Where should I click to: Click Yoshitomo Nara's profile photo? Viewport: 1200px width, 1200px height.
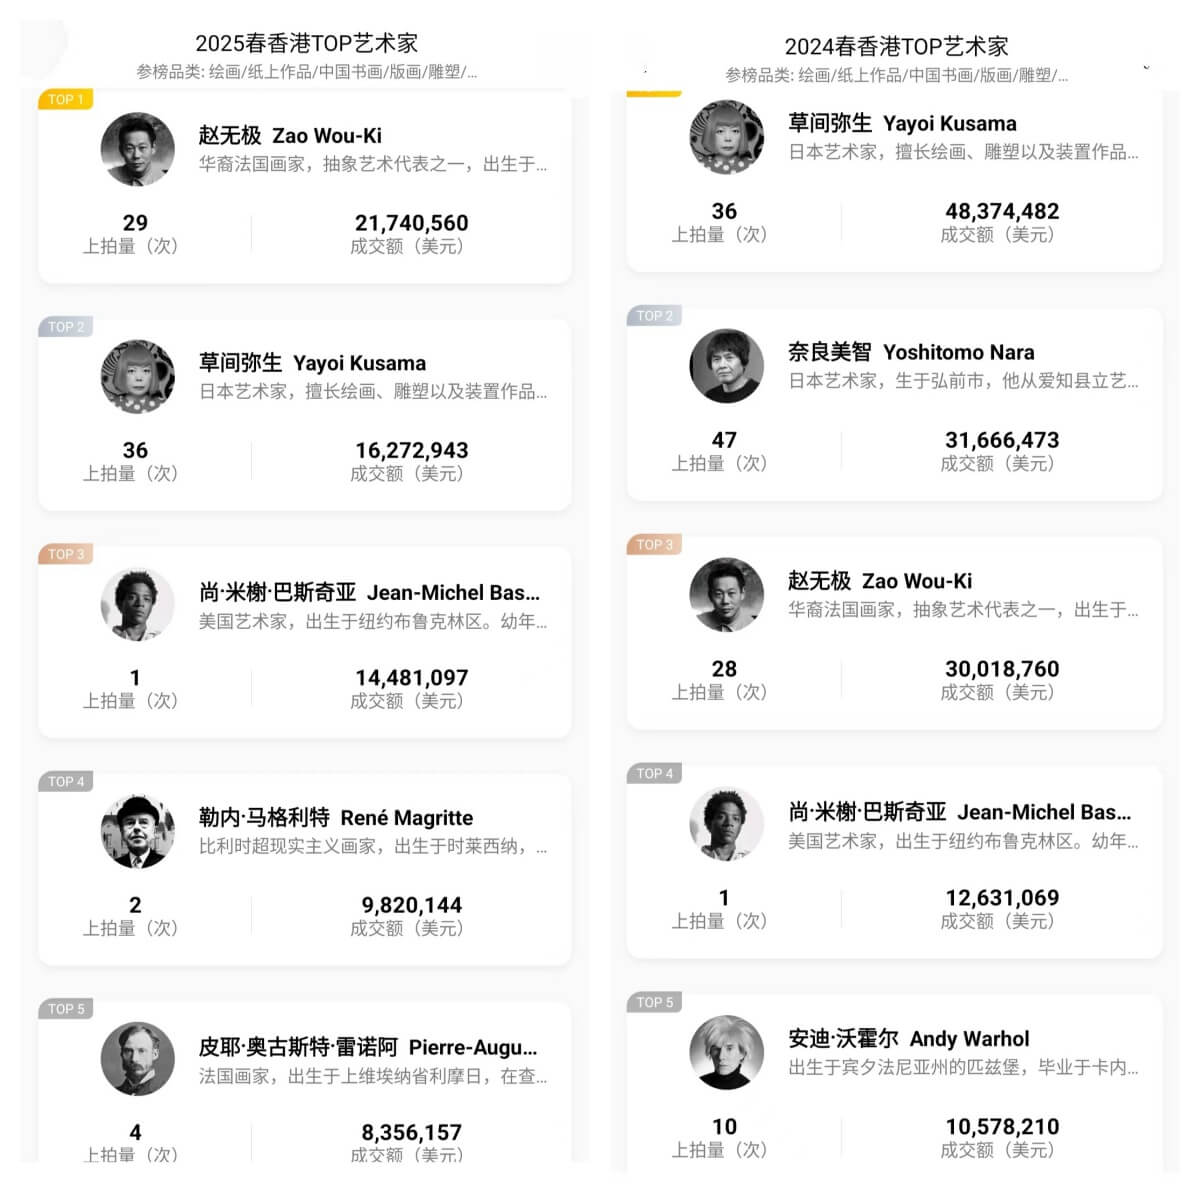tap(727, 366)
